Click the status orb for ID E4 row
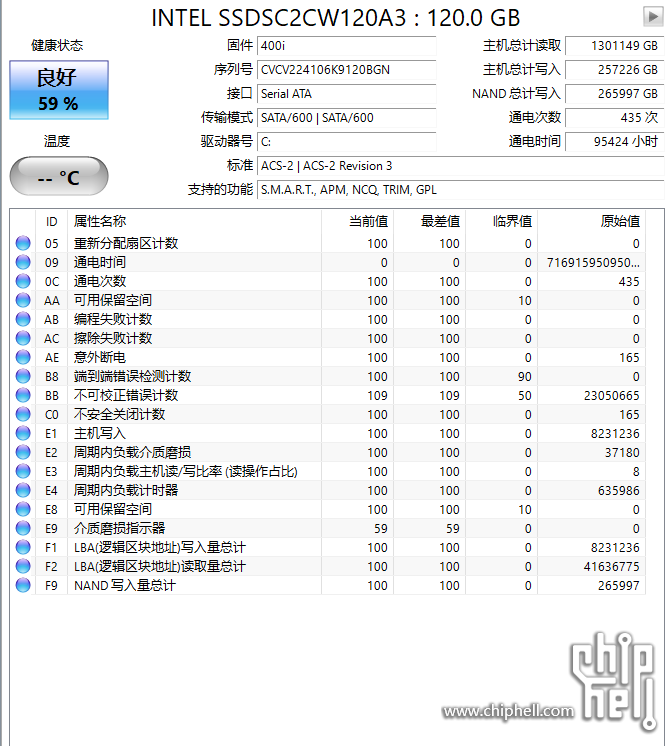The width and height of the screenshot is (670, 746). tap(23, 490)
